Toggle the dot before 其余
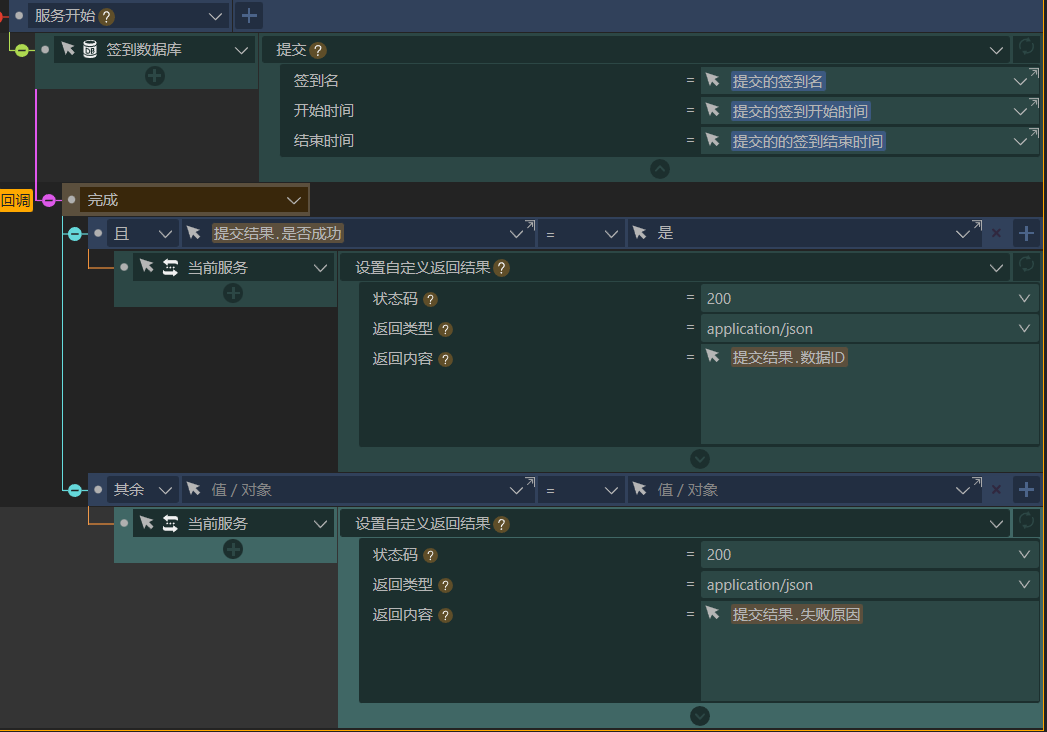This screenshot has width=1047, height=732. [98, 490]
